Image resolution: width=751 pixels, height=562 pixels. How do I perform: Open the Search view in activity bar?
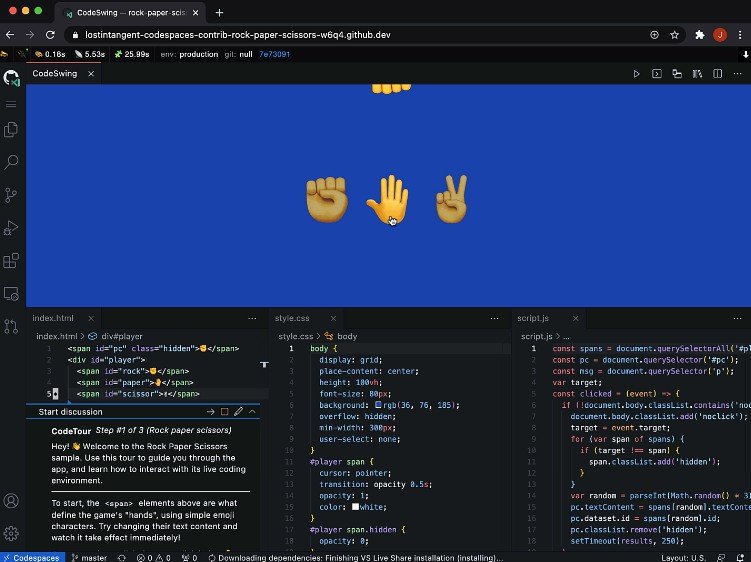11,162
